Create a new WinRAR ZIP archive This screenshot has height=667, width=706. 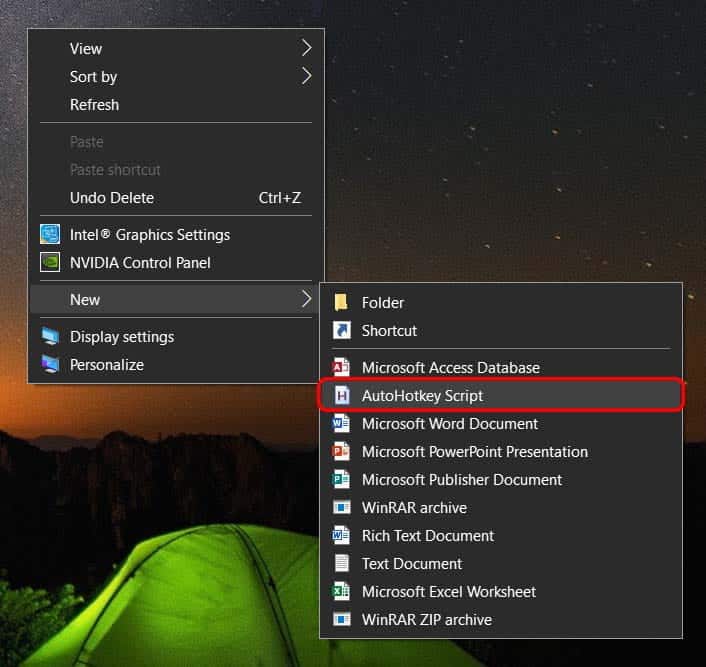coord(501,619)
